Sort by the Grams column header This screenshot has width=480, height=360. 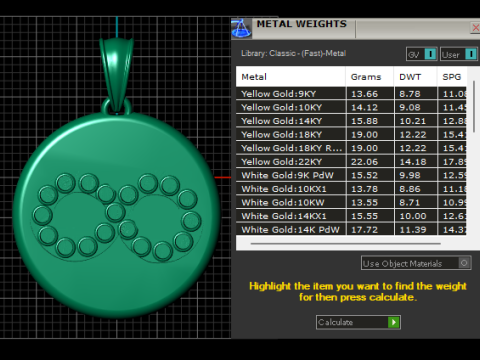pos(369,77)
